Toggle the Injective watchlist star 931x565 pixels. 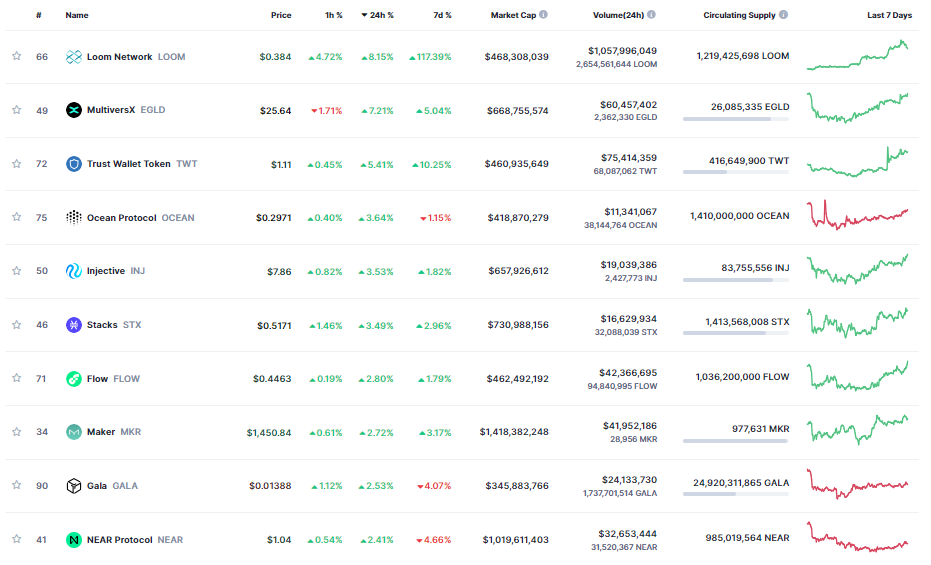(17, 271)
